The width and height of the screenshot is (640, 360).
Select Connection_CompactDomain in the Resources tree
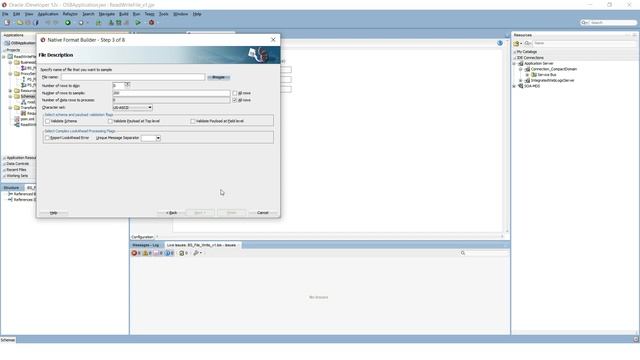tap(554, 69)
